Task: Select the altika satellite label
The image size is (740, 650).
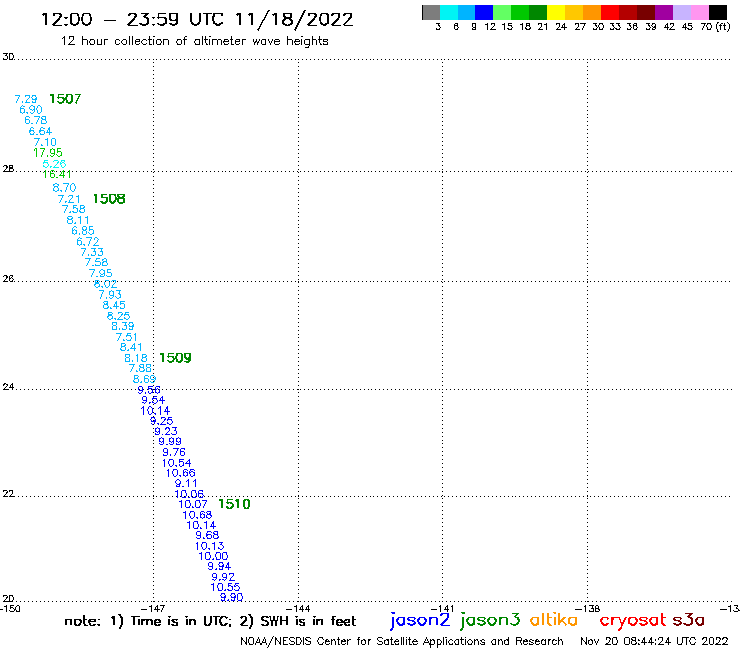Action: click(554, 619)
